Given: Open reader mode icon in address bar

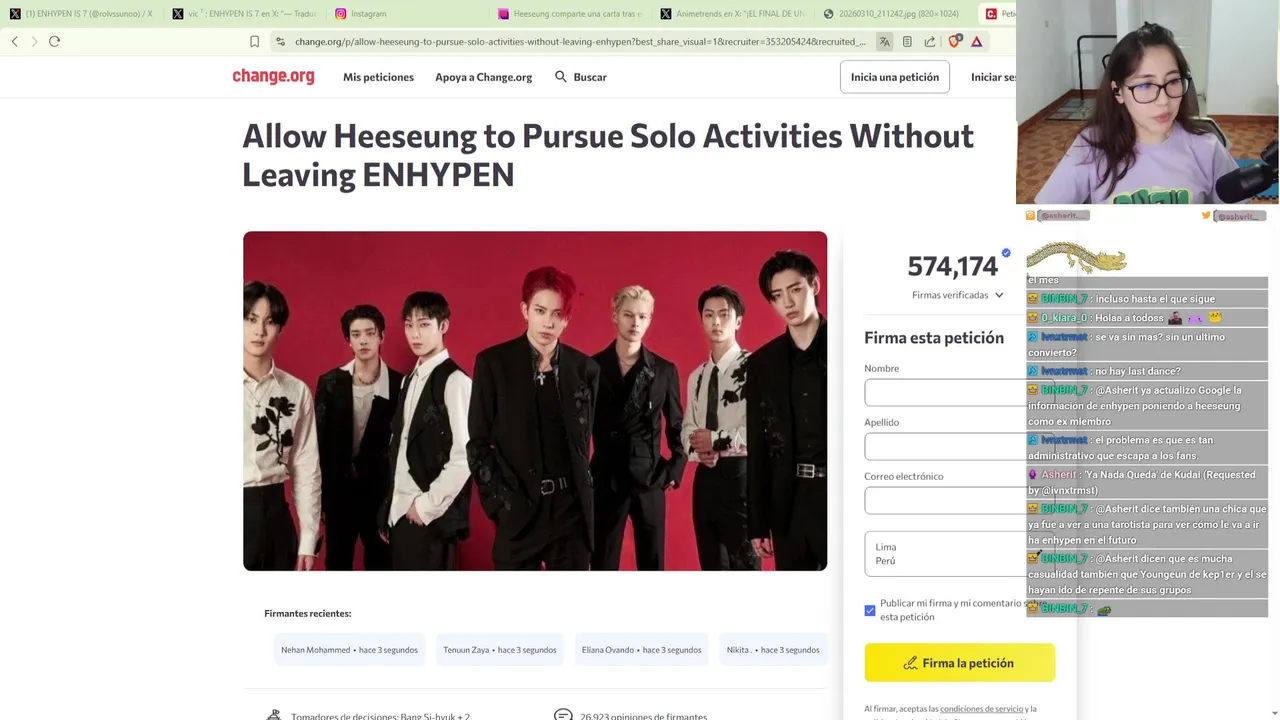Looking at the screenshot, I should pos(907,41).
